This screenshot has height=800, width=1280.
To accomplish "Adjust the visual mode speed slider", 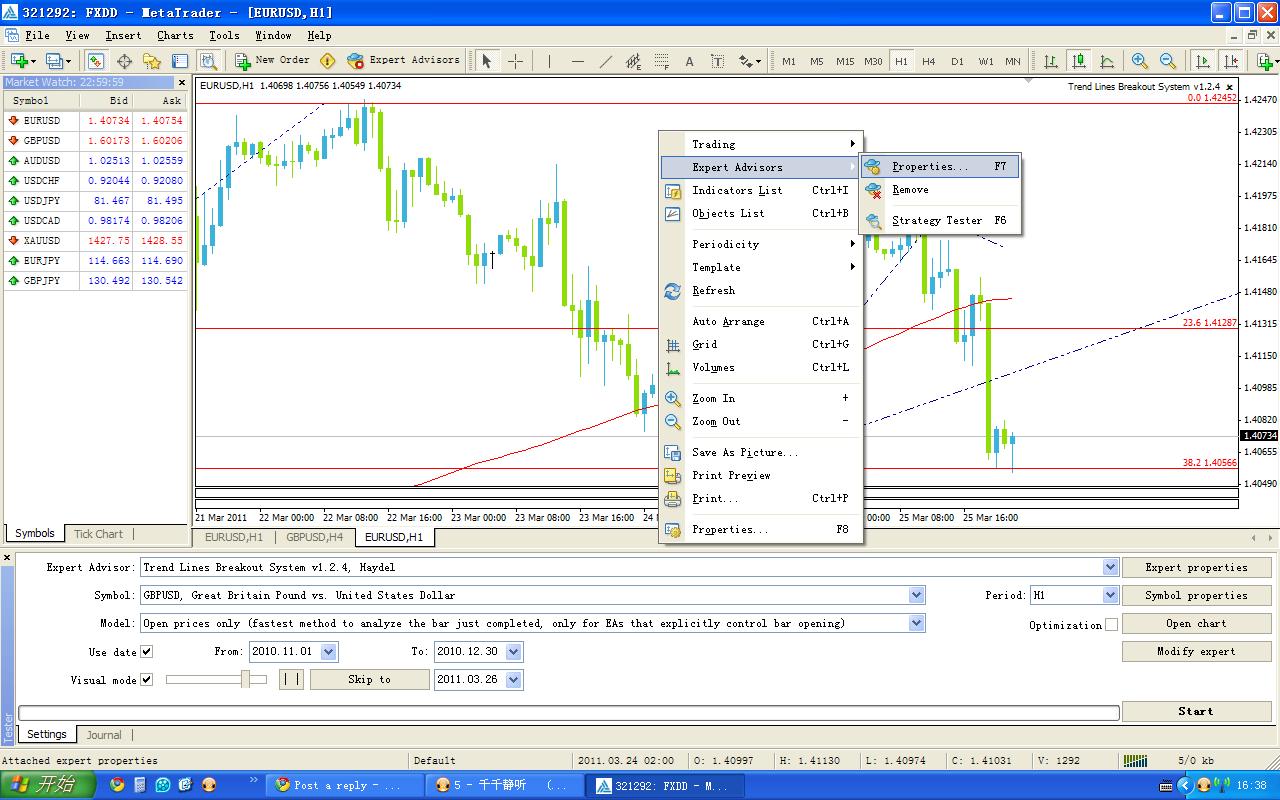I will tap(245, 680).
